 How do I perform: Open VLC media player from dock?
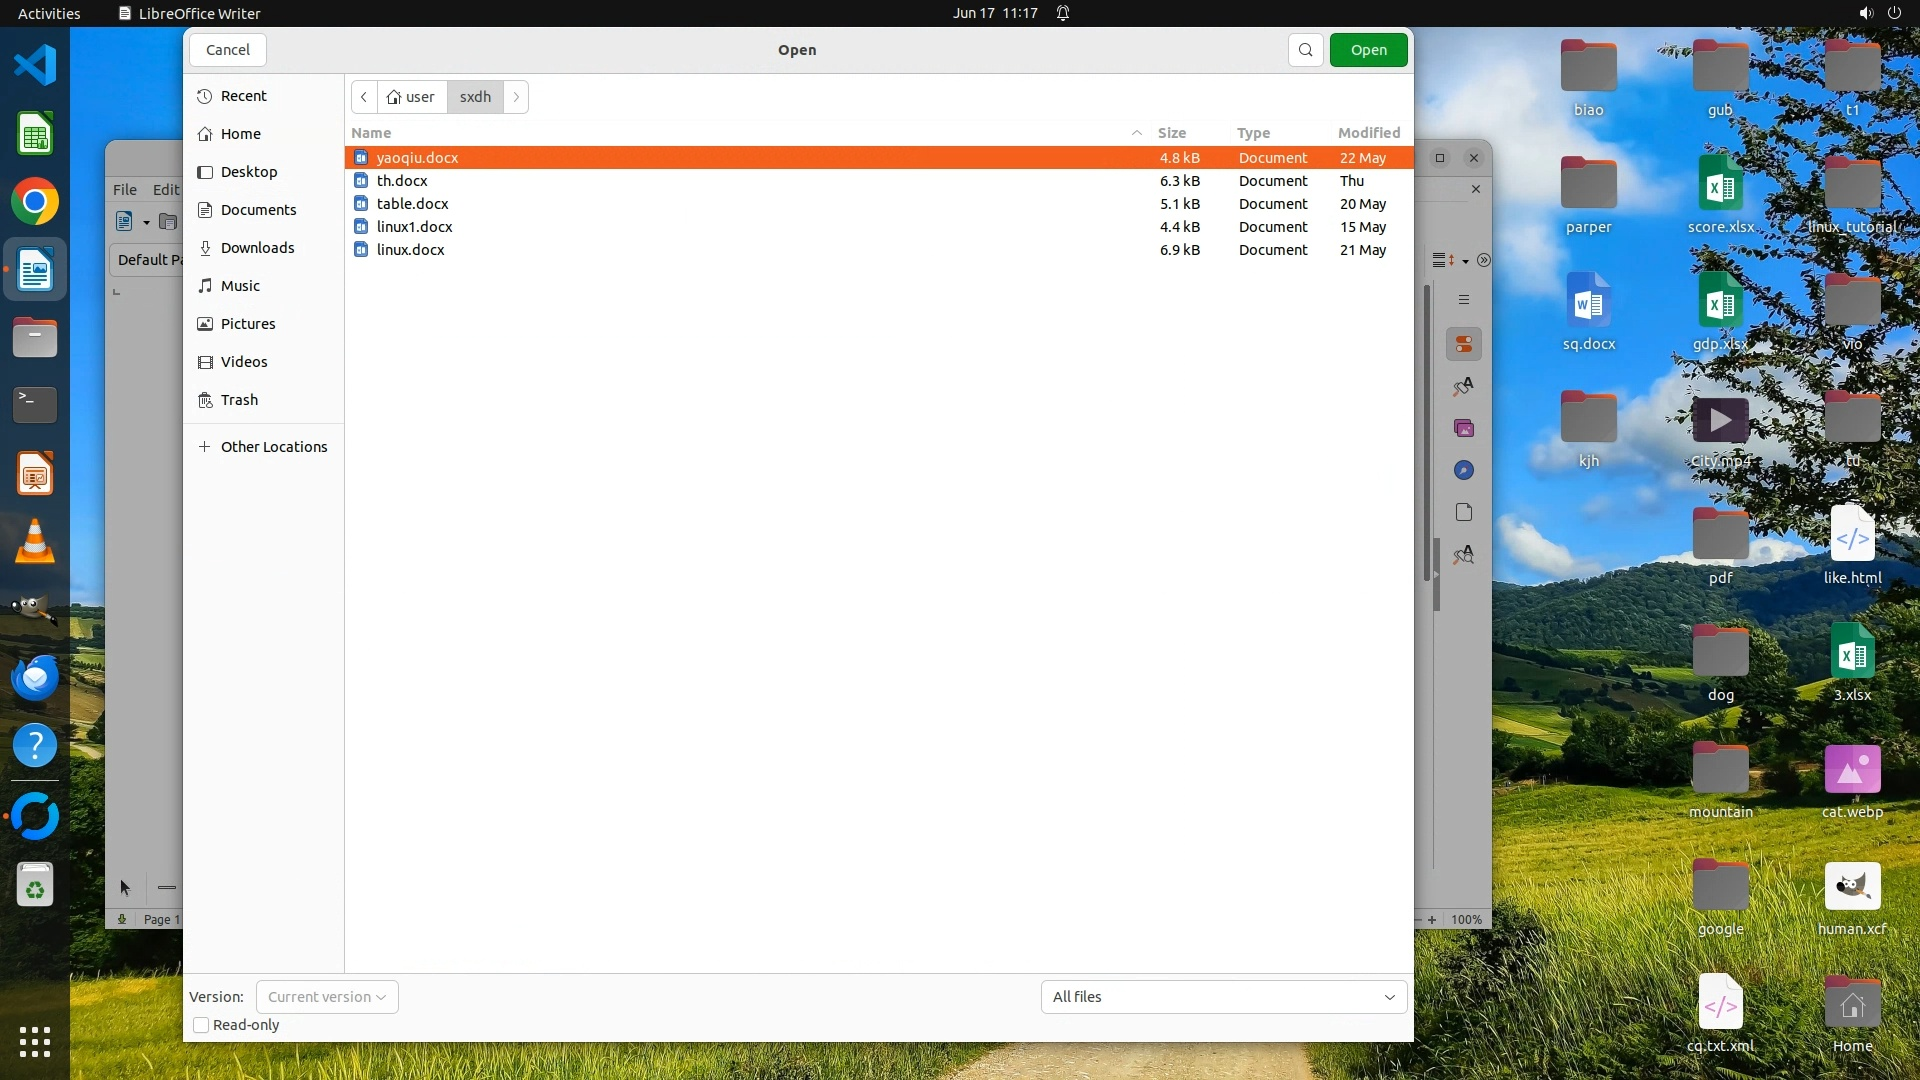pyautogui.click(x=35, y=542)
